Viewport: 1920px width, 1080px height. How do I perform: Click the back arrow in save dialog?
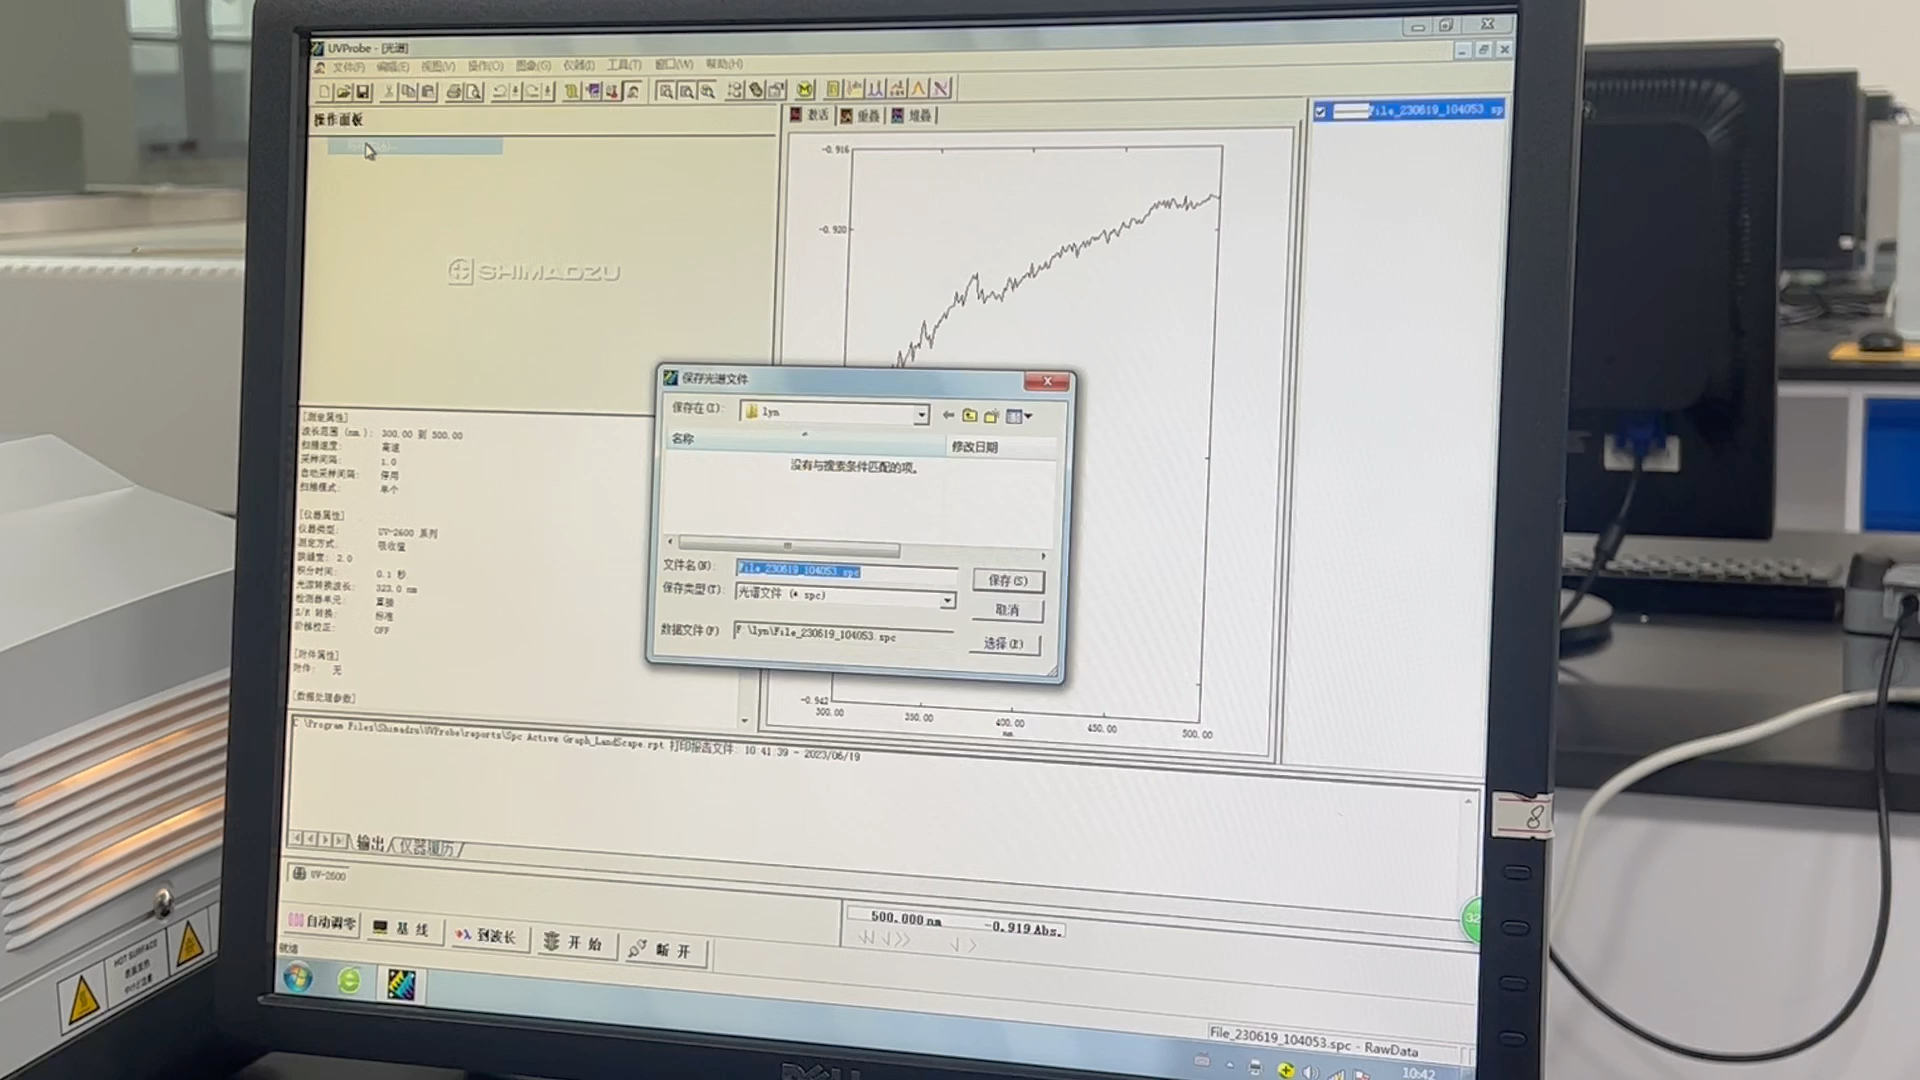click(948, 414)
